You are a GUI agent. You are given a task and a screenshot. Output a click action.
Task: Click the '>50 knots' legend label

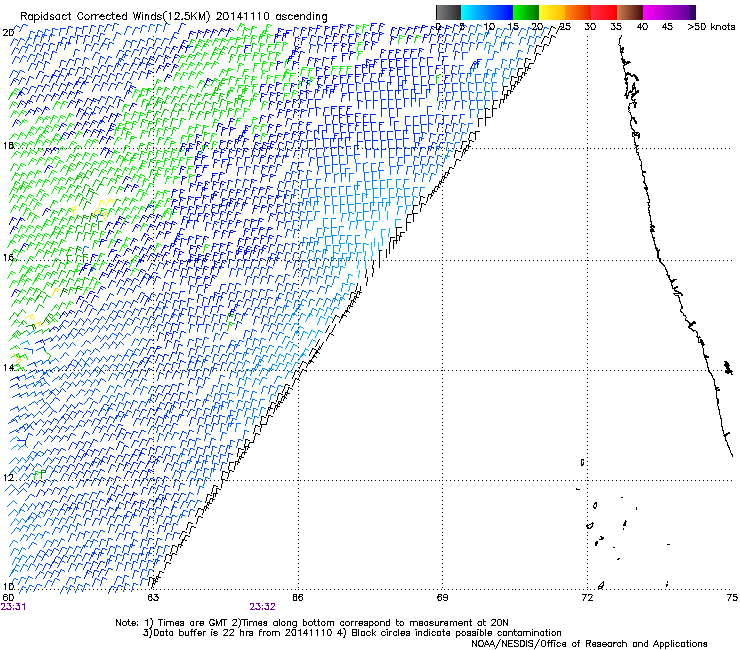(711, 26)
